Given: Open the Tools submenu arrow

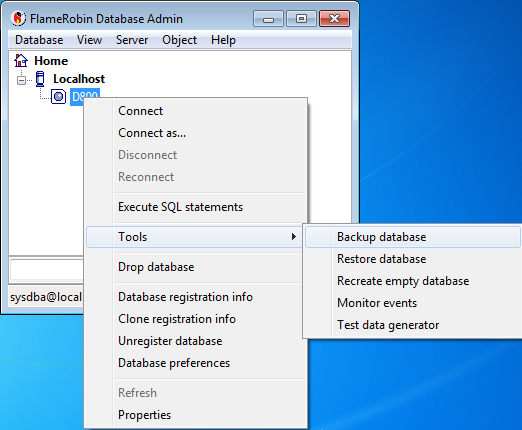Looking at the screenshot, I should coord(293,237).
